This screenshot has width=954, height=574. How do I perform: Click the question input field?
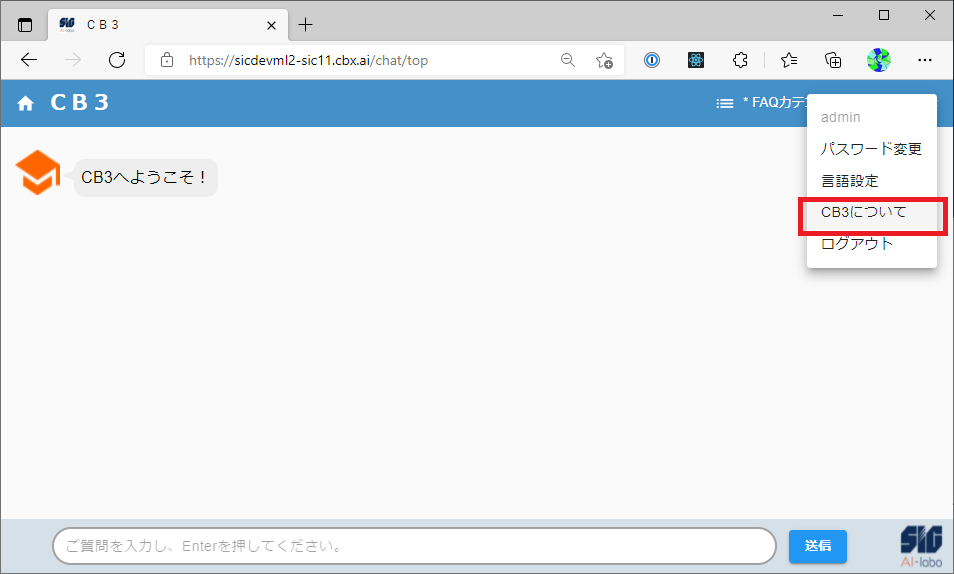[x=414, y=546]
